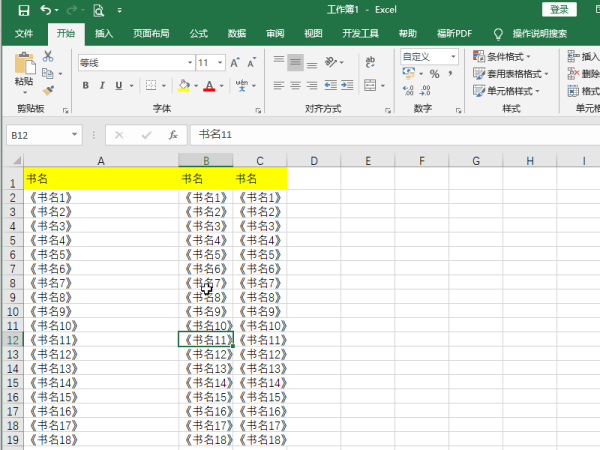Screen dimensions: 600x450
Task: Click the Insert Function fx icon
Action: 173,134
